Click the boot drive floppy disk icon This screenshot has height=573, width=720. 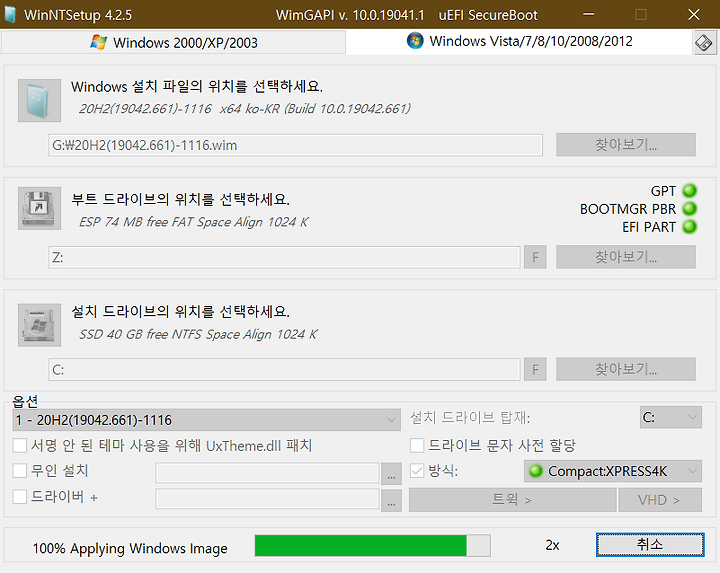(x=39, y=208)
